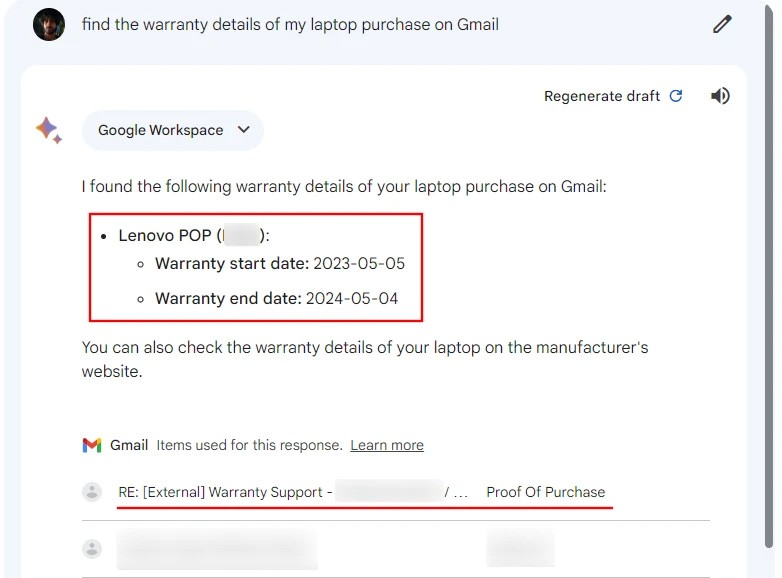
Task: Click the chevron arrow in Google Workspace chip
Action: pyautogui.click(x=243, y=130)
